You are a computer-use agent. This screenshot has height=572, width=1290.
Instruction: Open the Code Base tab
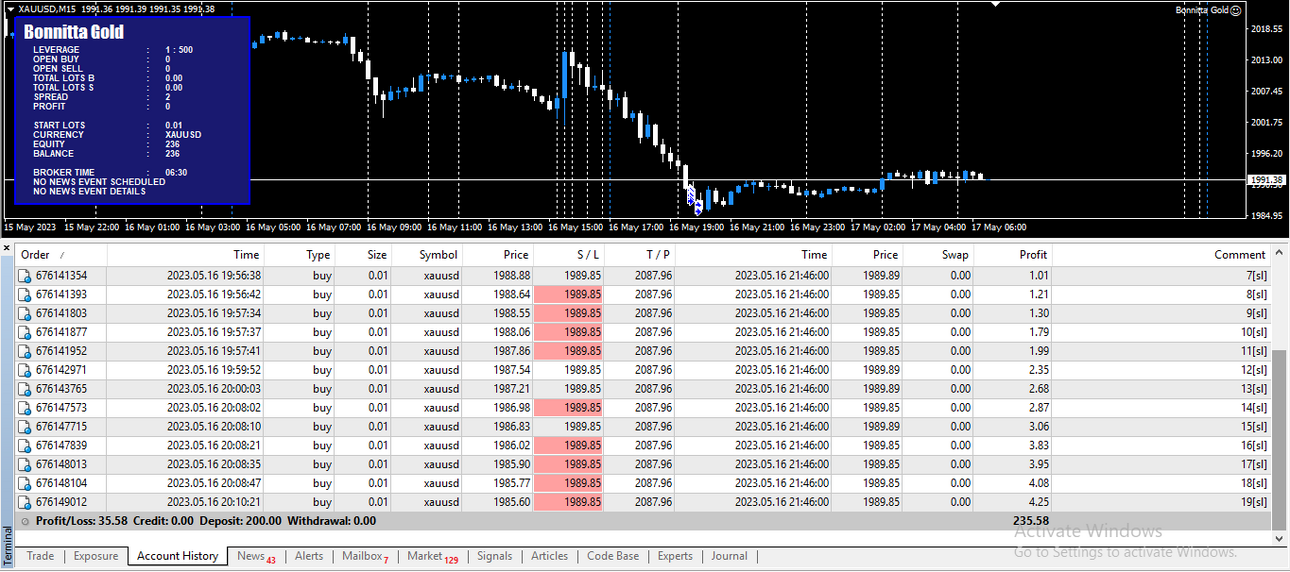pyautogui.click(x=613, y=556)
